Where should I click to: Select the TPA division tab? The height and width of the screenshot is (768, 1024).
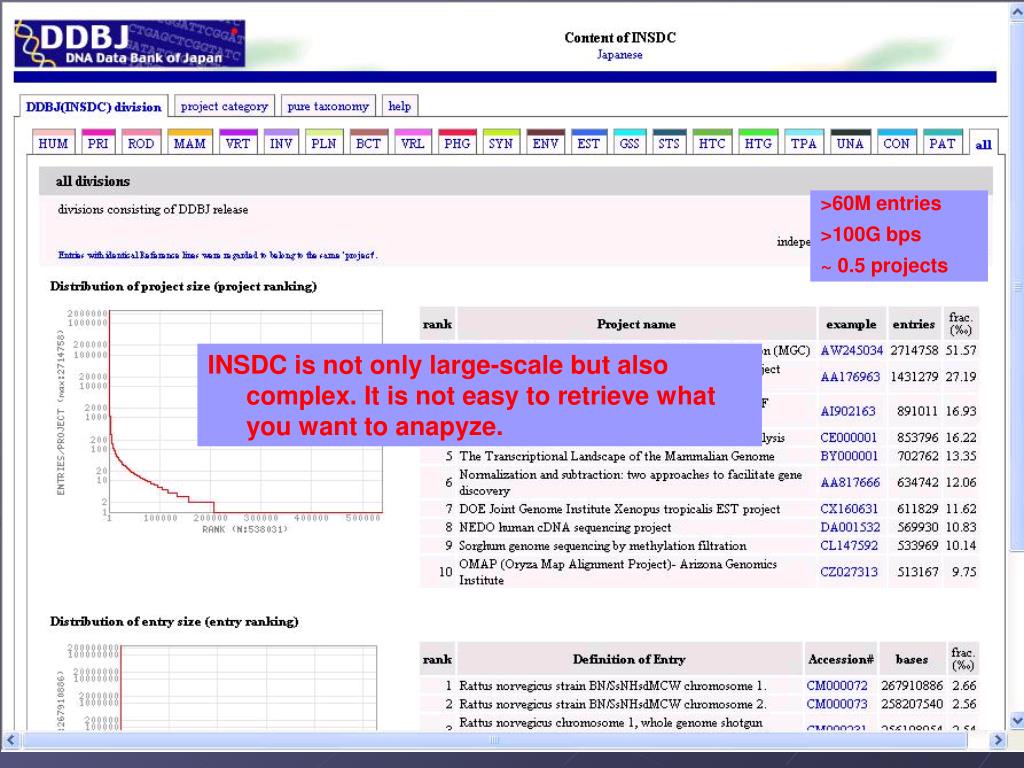tap(804, 142)
